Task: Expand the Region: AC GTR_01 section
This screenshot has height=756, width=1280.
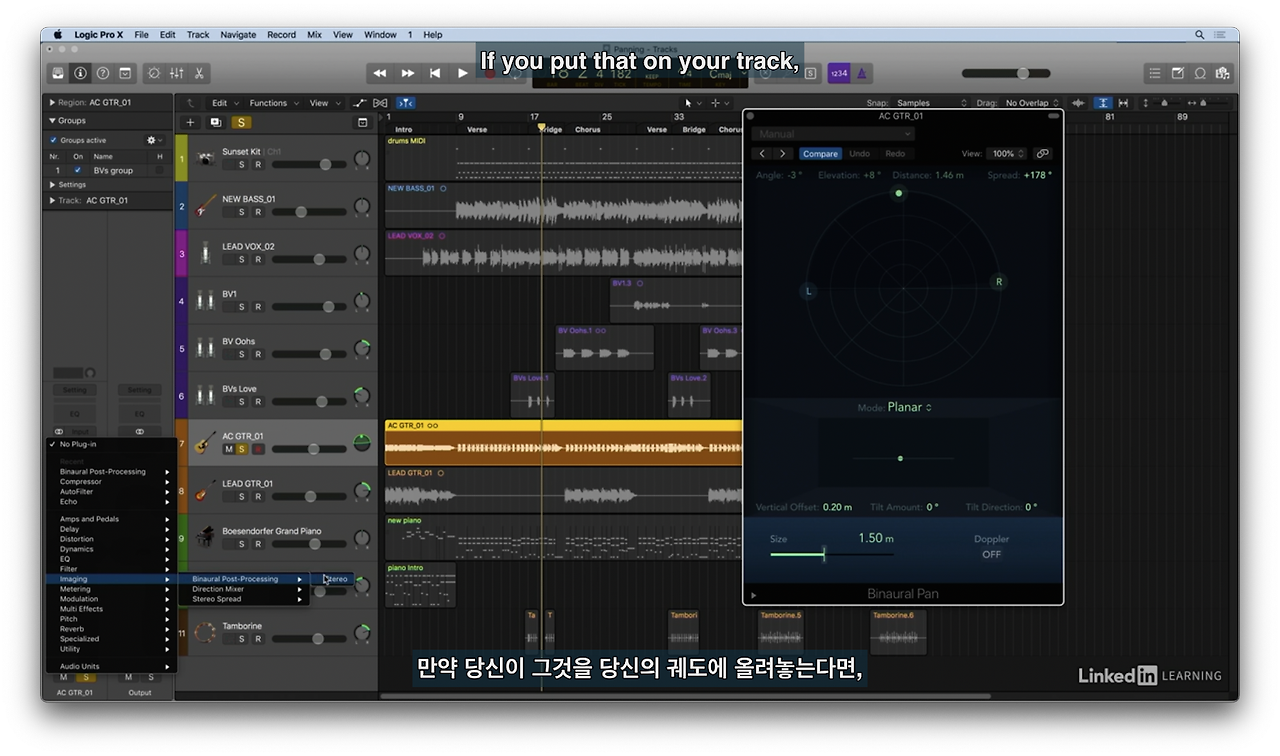Action: (52, 102)
